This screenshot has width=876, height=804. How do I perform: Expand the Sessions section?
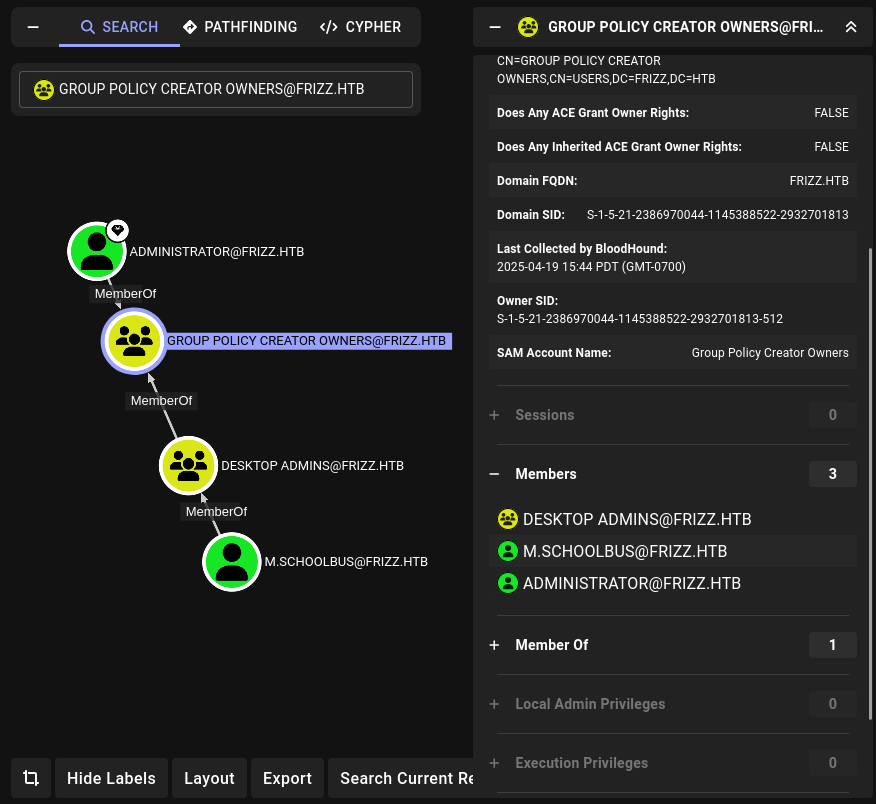pyautogui.click(x=494, y=415)
